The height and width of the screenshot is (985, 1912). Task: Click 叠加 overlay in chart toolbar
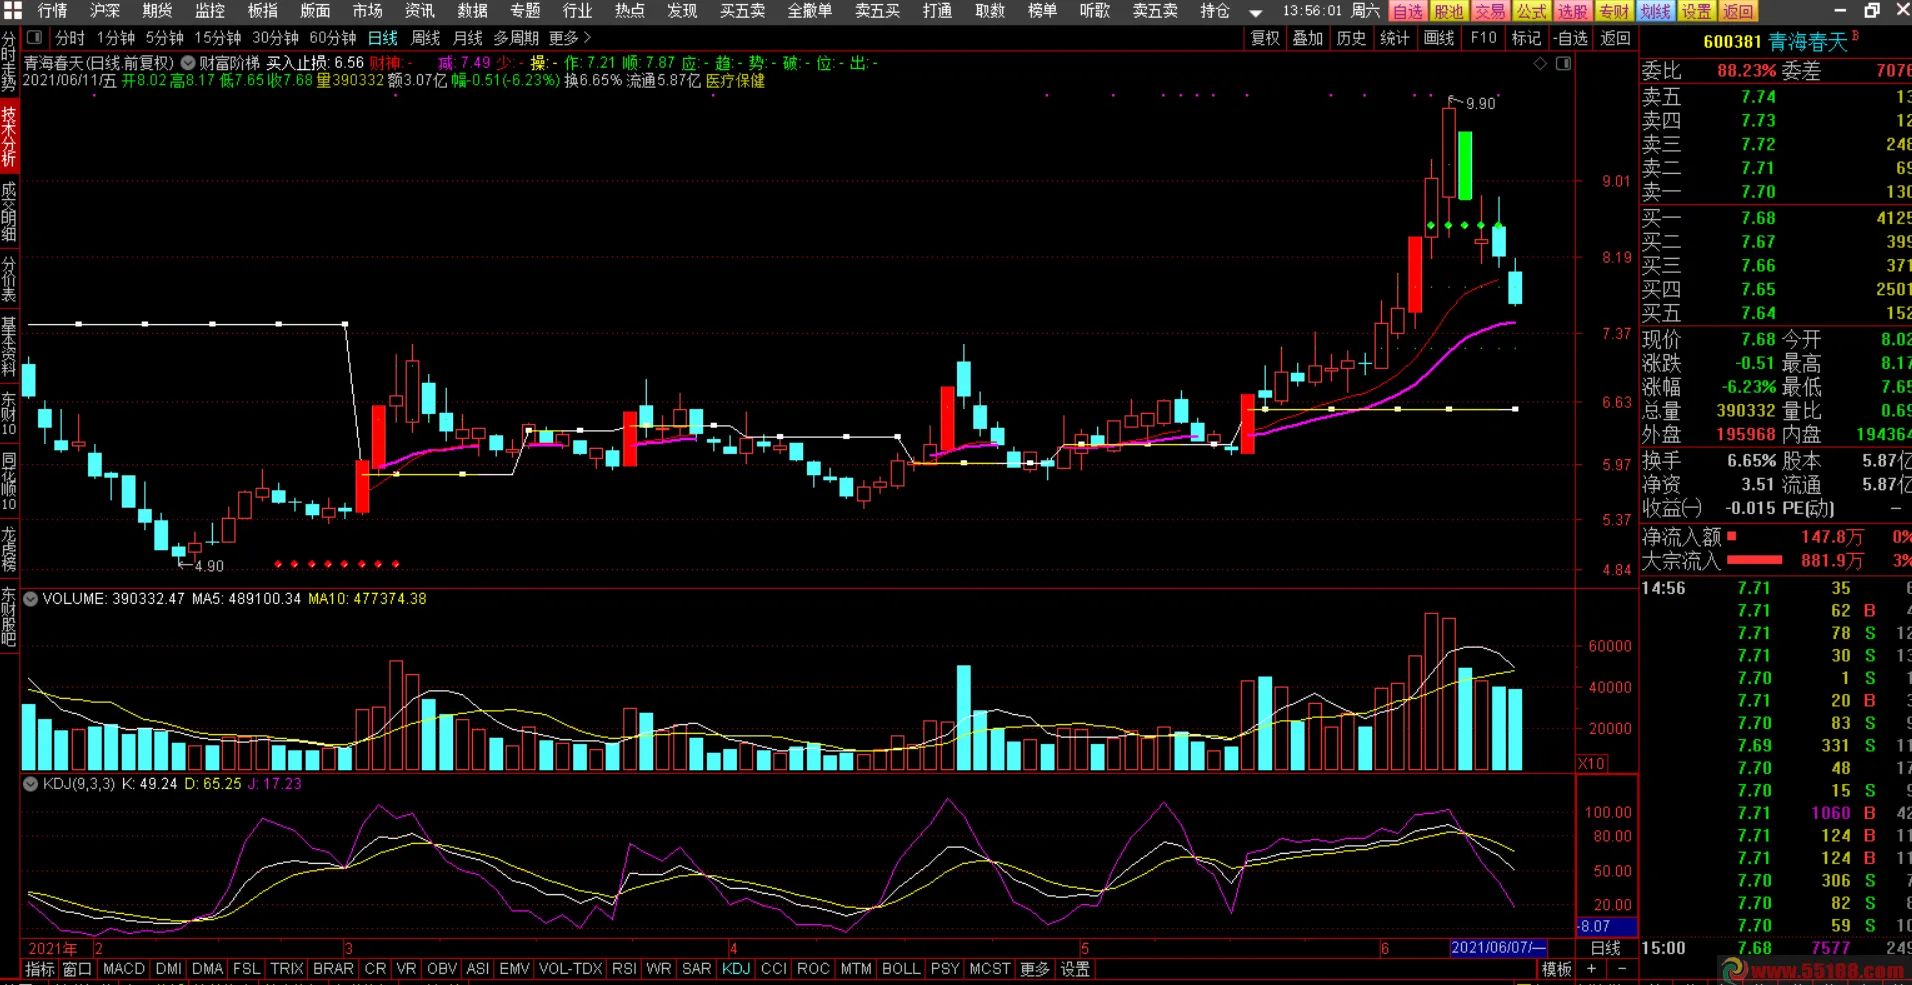1308,38
